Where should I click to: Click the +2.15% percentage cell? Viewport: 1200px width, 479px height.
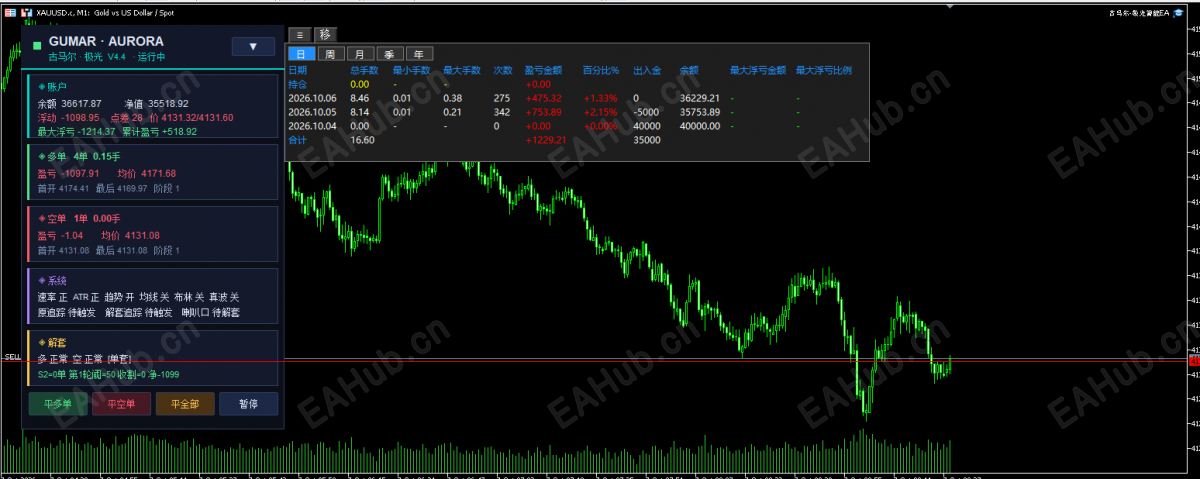tap(600, 112)
